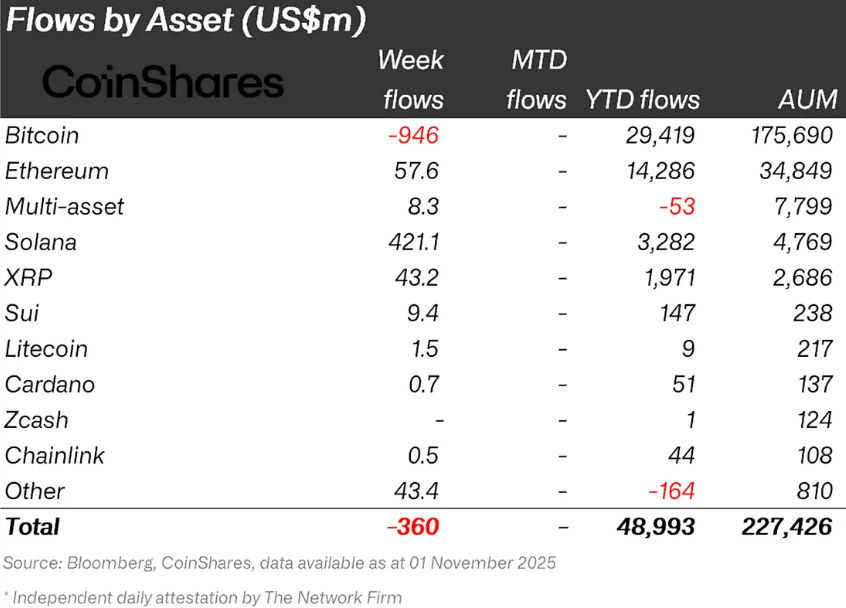Select the XRP row label
This screenshot has width=846, height=608.
coord(27,278)
